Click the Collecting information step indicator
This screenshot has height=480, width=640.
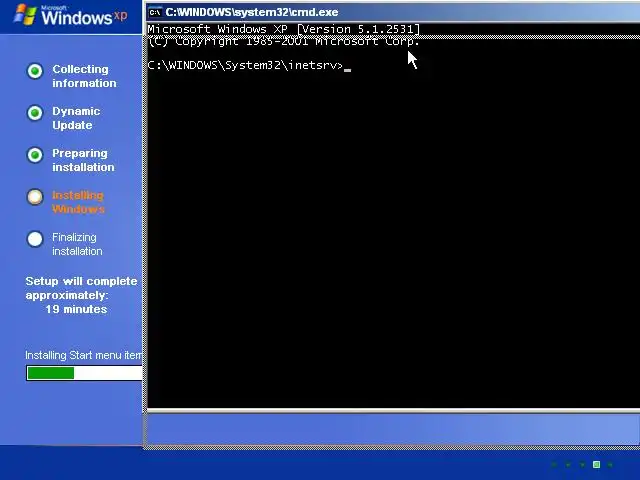35,71
